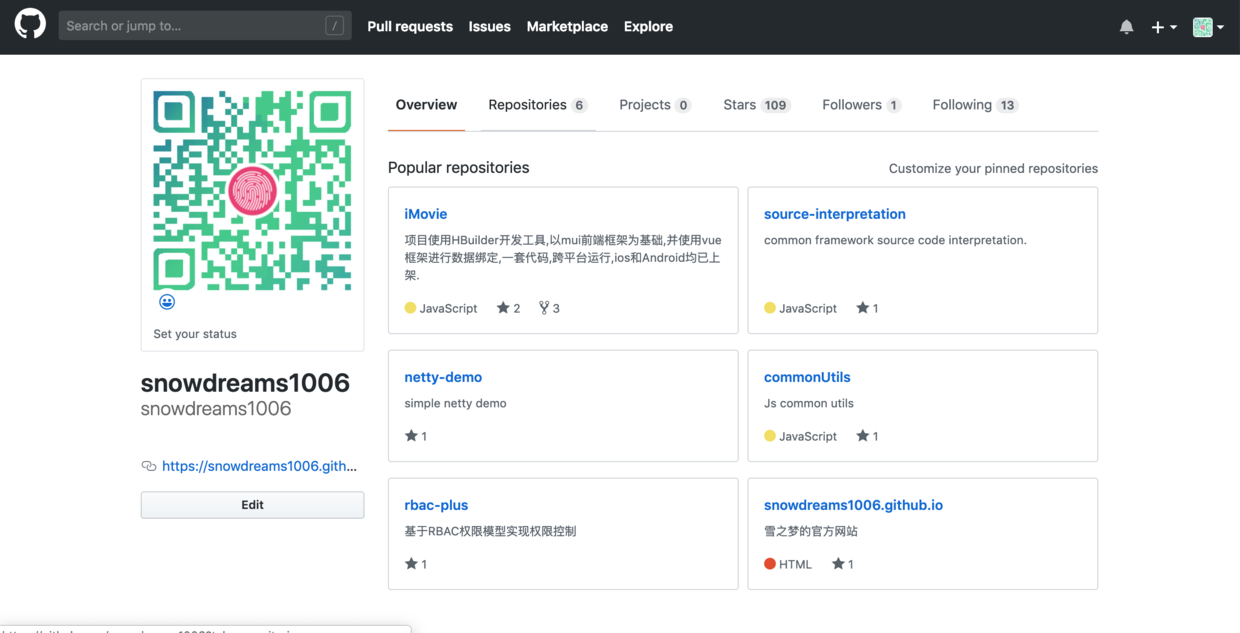Image resolution: width=1240 pixels, height=633 pixels.
Task: Click 'common framework source code interpretation' text
Action: [895, 240]
